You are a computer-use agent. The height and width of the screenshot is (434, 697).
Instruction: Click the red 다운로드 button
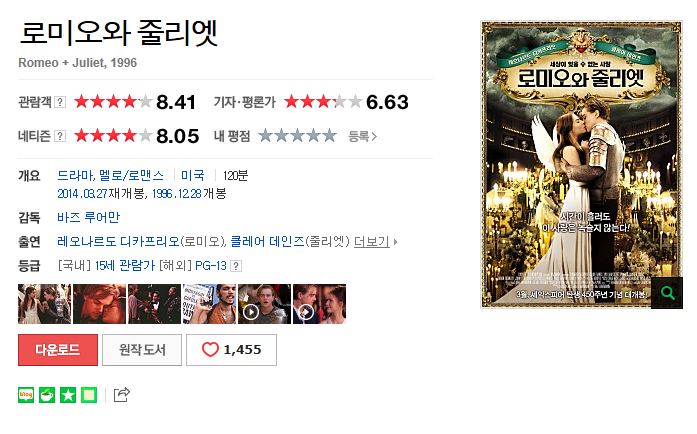tap(58, 350)
